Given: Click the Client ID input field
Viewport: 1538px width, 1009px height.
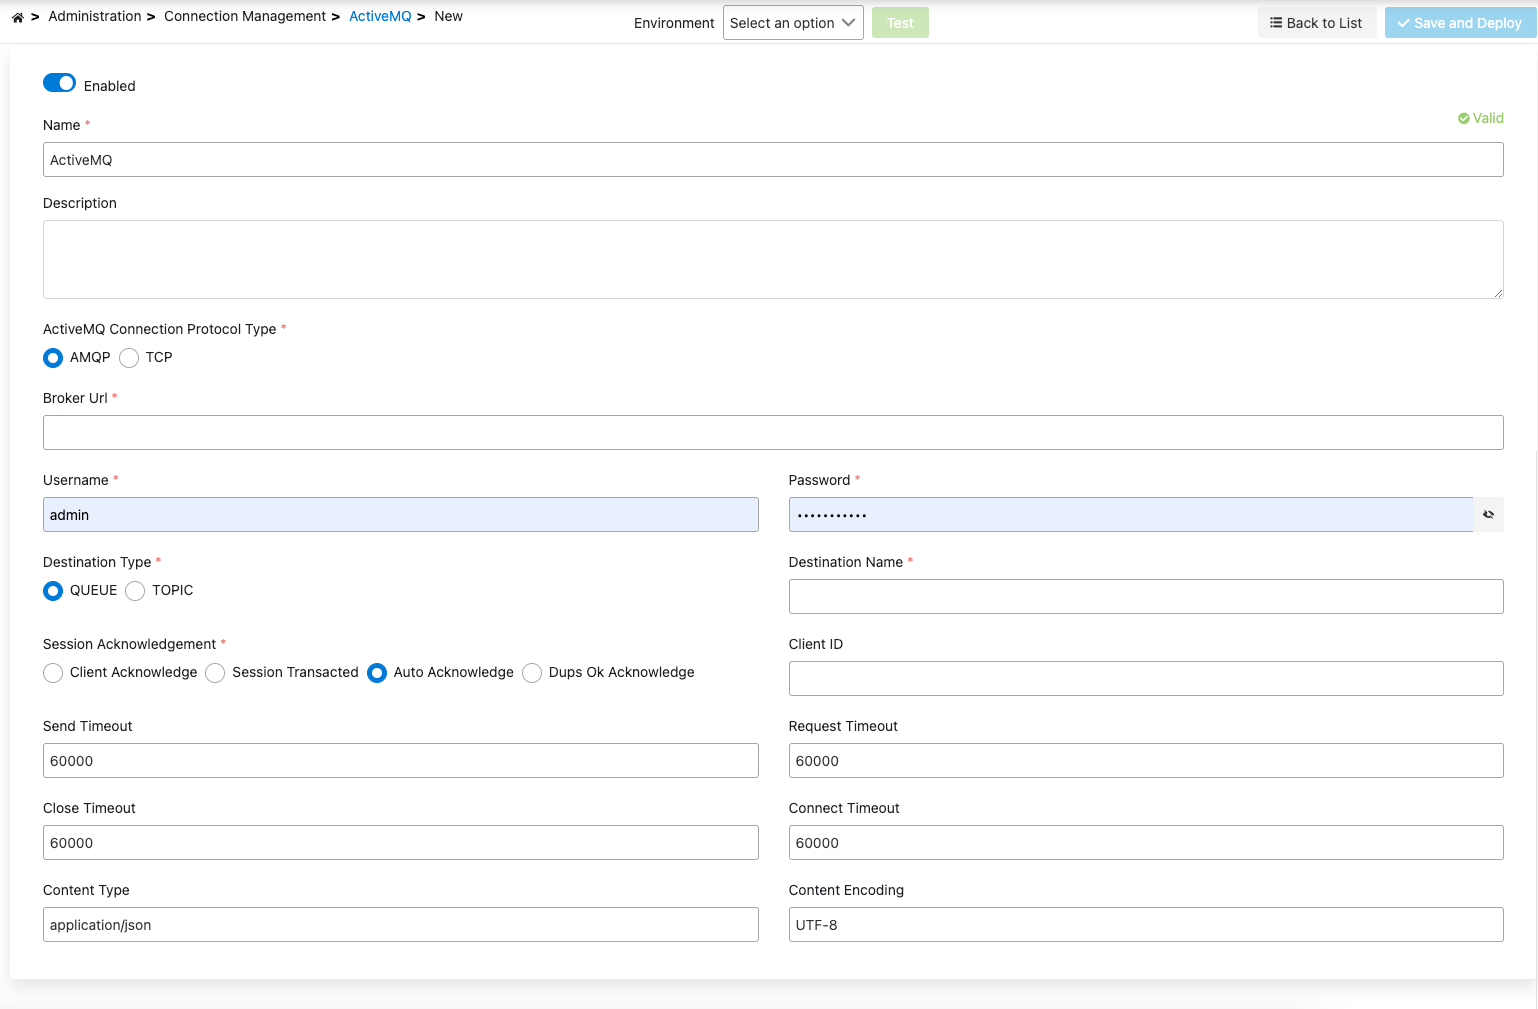Looking at the screenshot, I should click(1145, 679).
